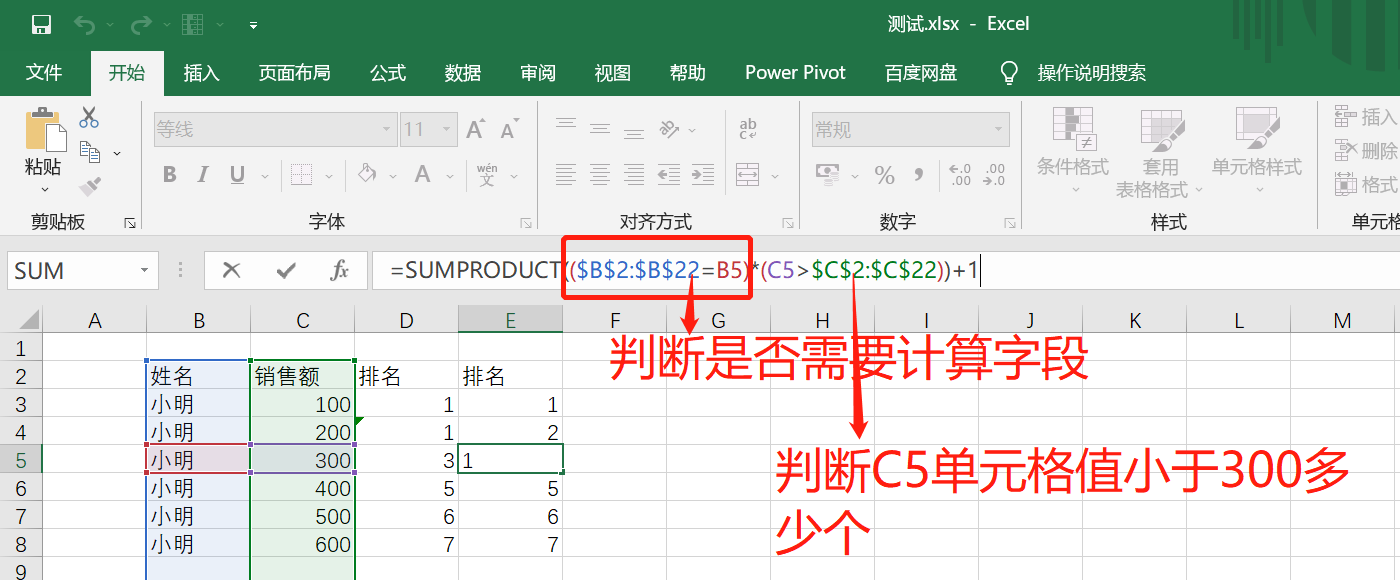Open the font name dropdown
Image resolution: width=1400 pixels, height=580 pixels.
tap(387, 129)
